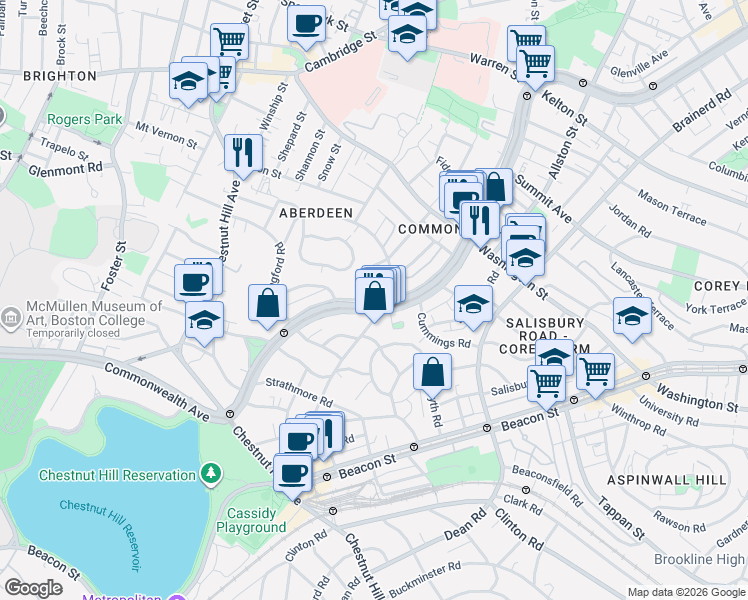Screen dimensions: 748x600
Task: Click the Brookline High label
Action: coord(700,559)
